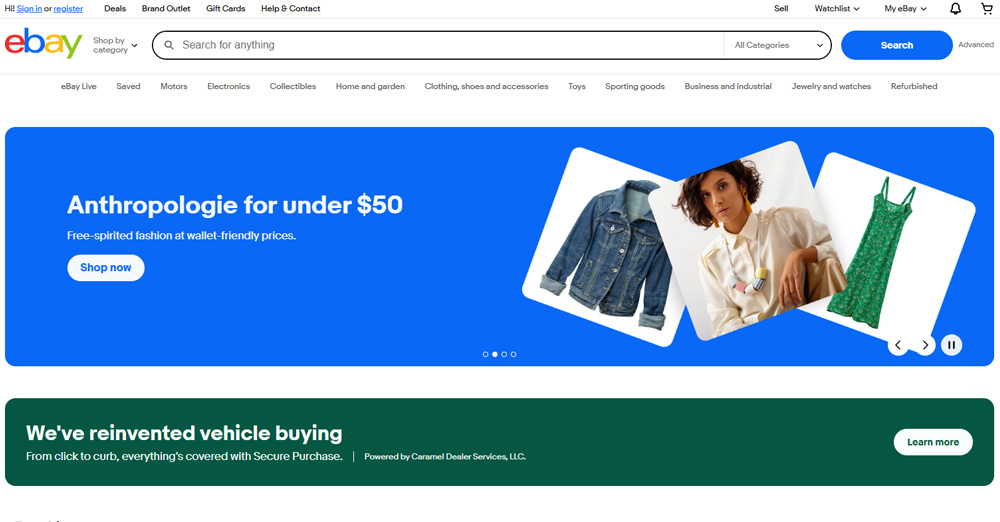Image resolution: width=1000 pixels, height=522 pixels.
Task: Open Gift Cards
Action: point(226,8)
